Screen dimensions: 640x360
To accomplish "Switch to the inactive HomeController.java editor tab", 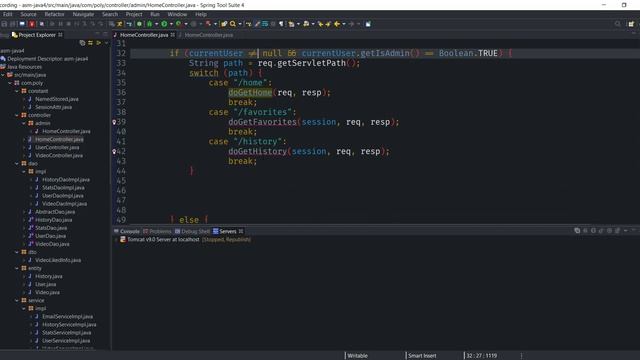I will (x=207, y=35).
